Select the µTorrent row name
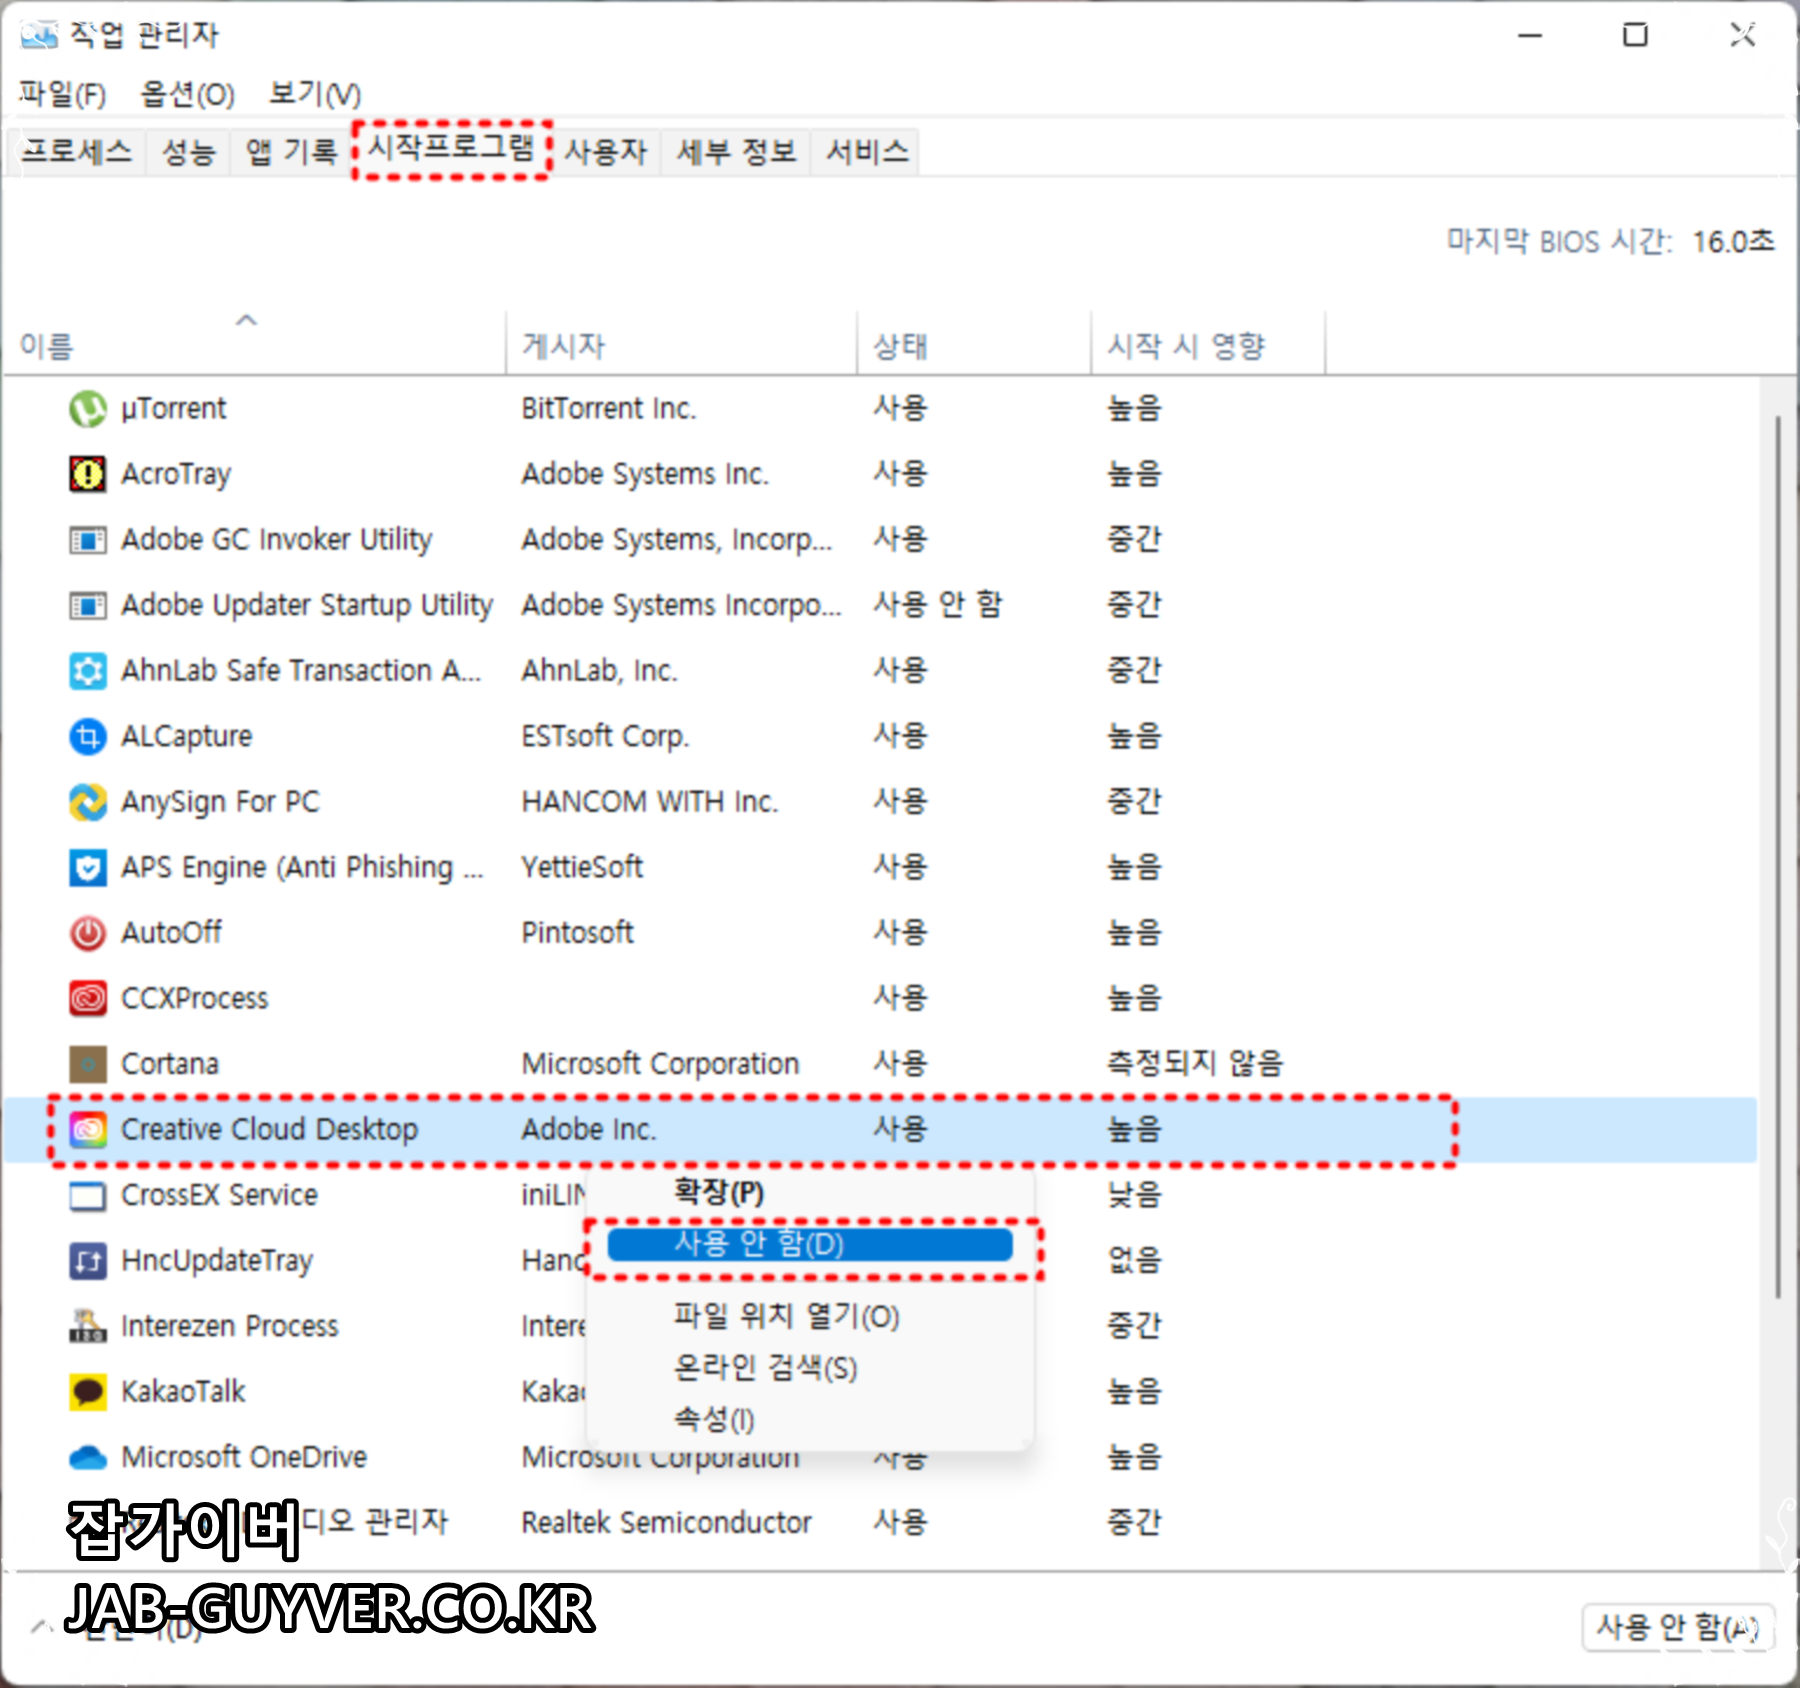 point(173,409)
